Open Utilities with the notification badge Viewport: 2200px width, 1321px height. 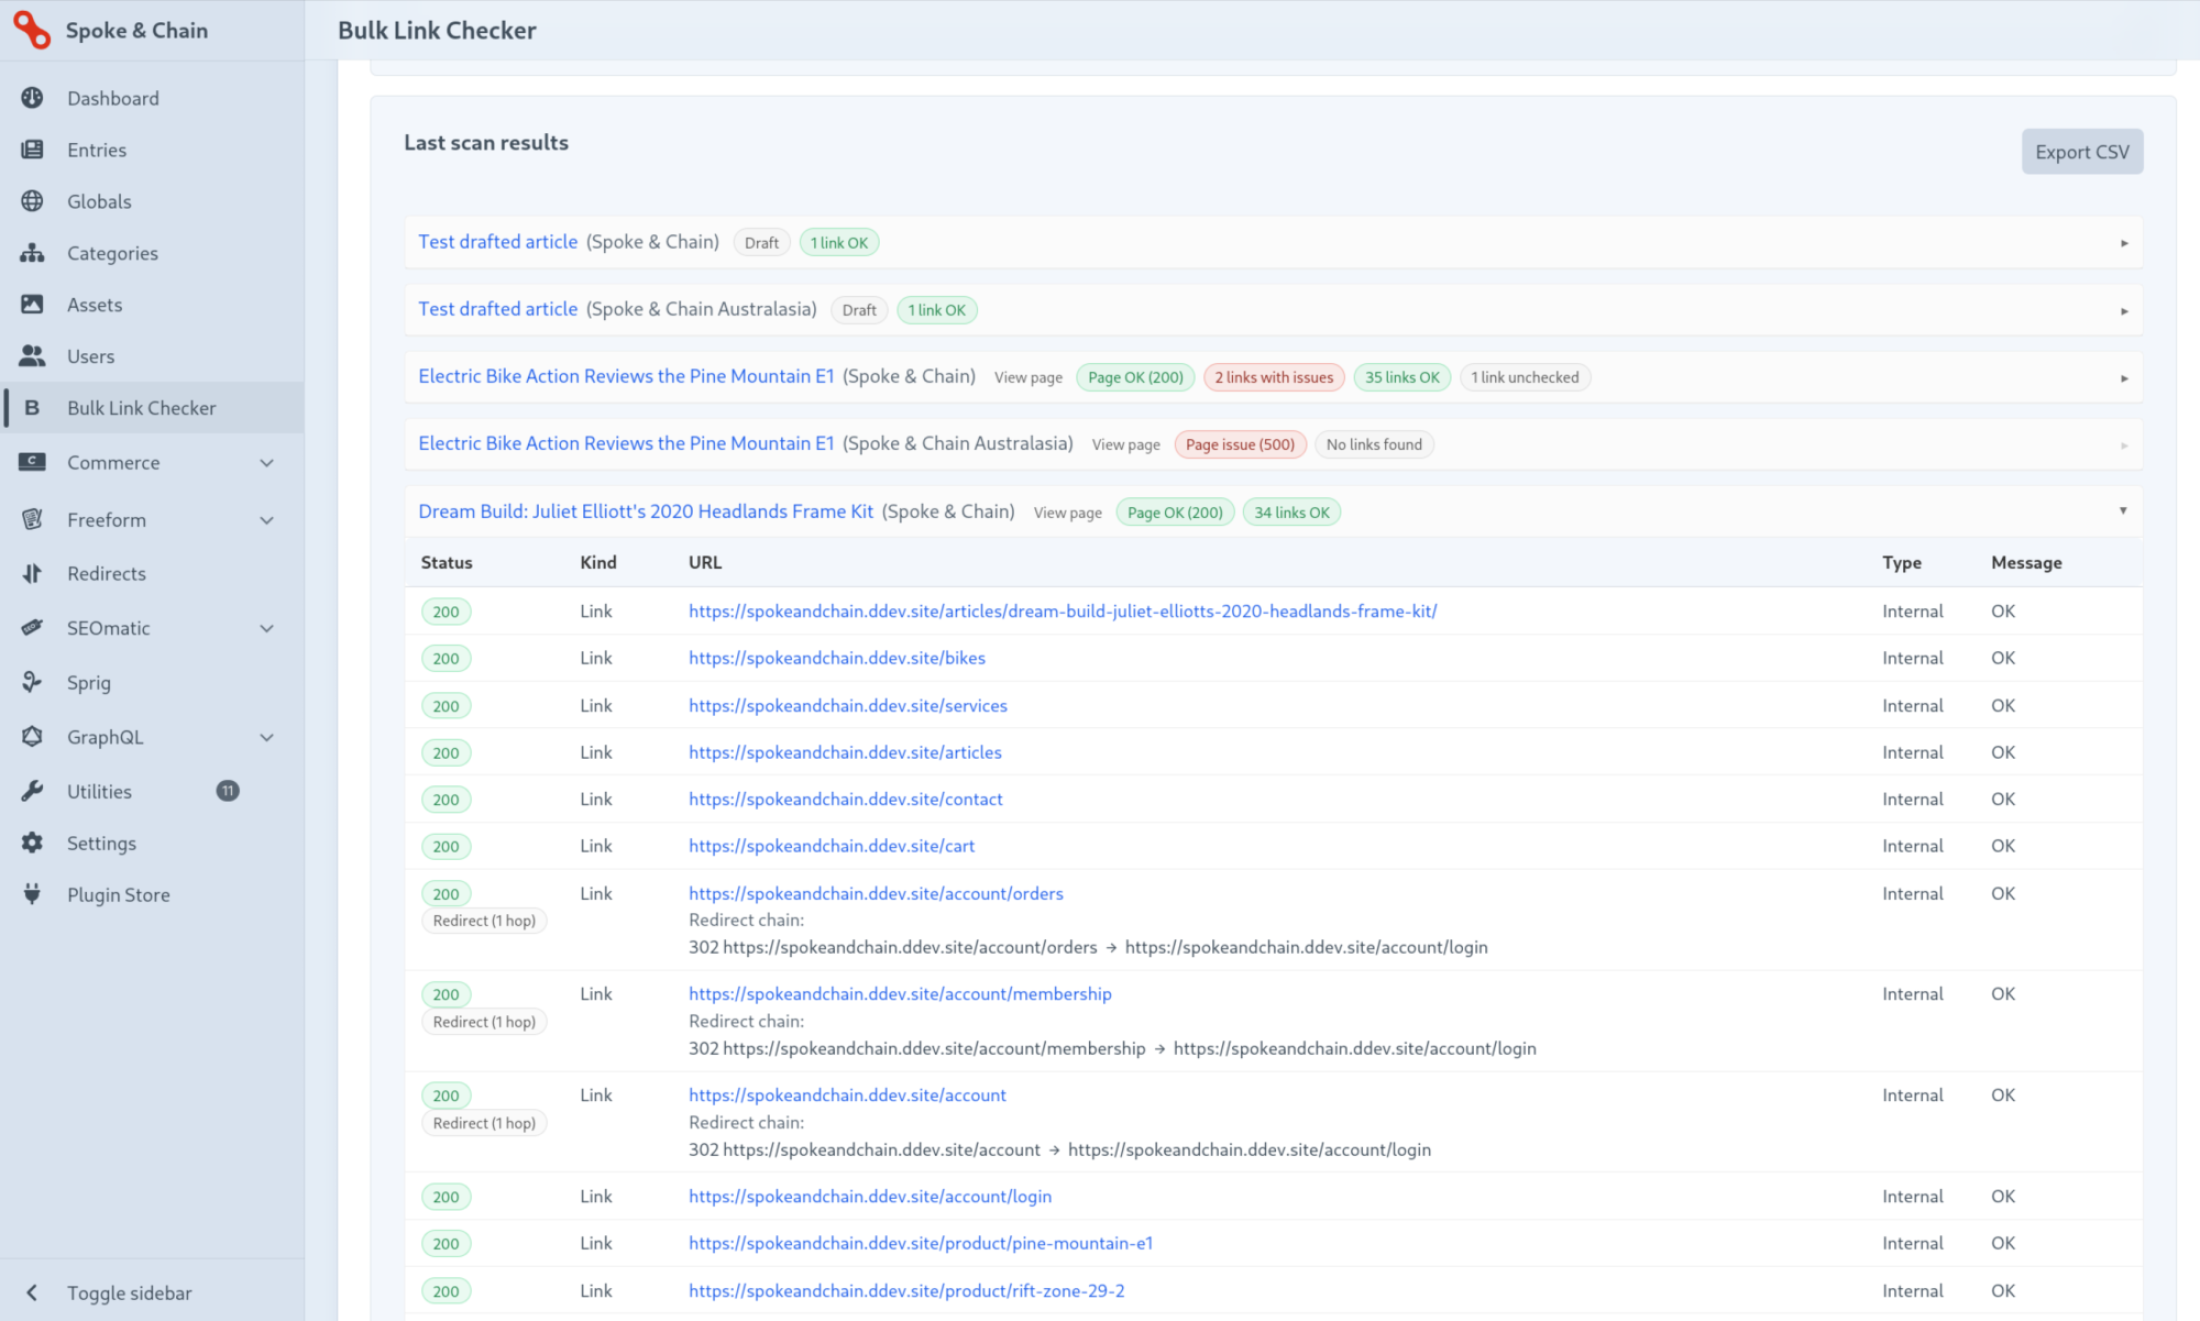[100, 791]
